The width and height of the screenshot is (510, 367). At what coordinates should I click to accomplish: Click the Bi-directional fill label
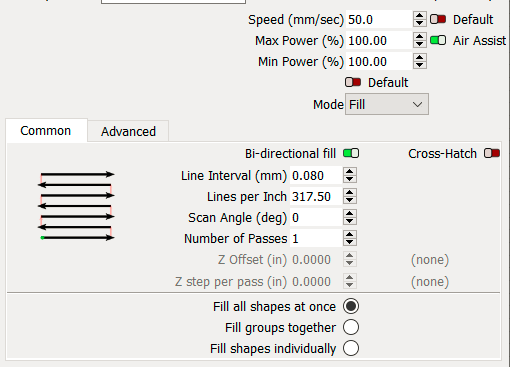290,153
